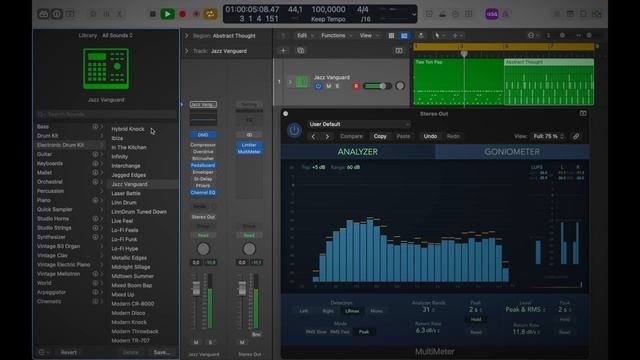Select the LinnDrum Tuned Down patch
This screenshot has width=640, height=360.
point(139,212)
